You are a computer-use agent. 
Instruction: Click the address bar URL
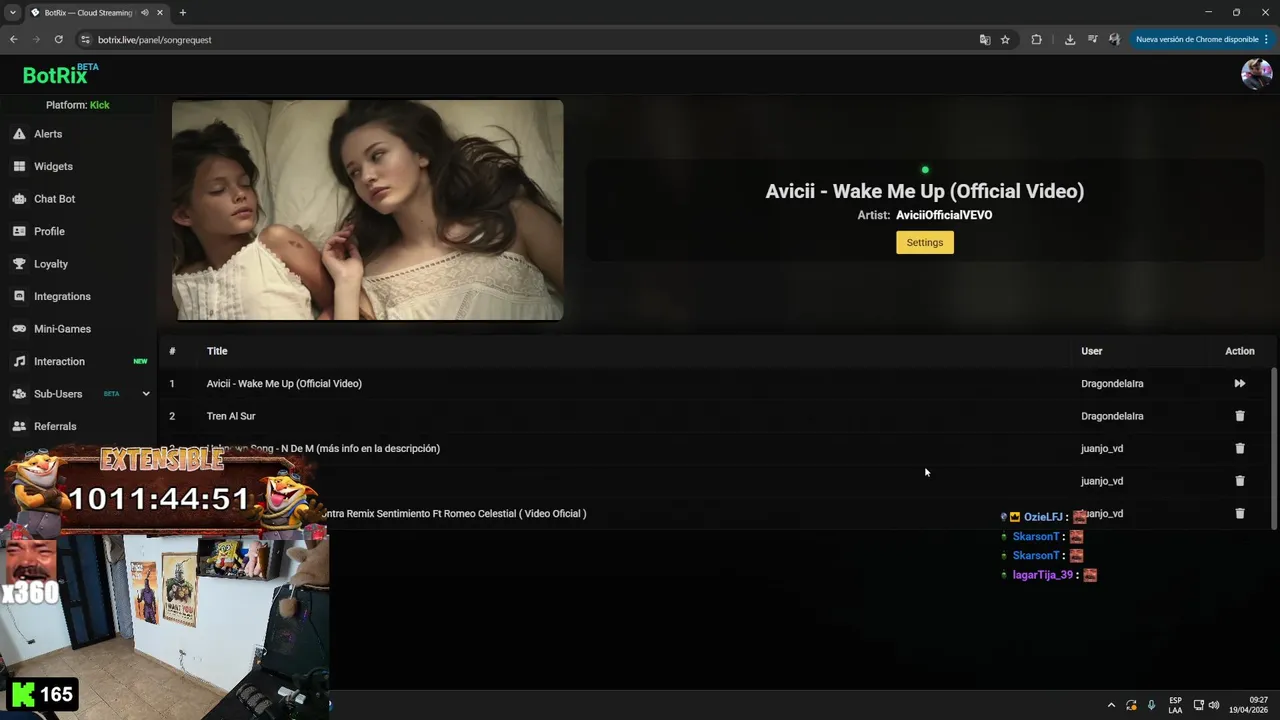tap(155, 40)
